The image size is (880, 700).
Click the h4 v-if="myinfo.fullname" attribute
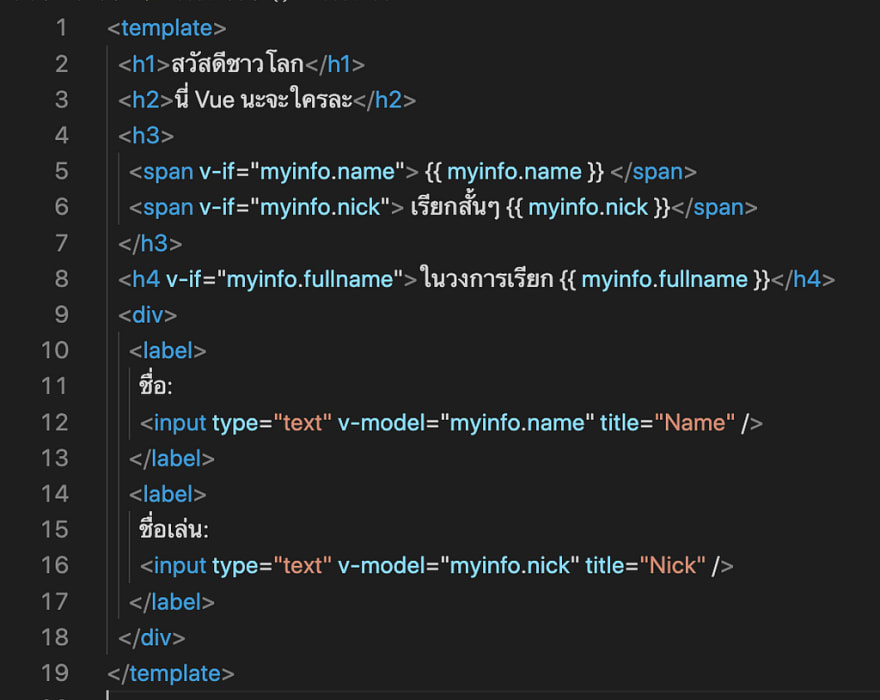(x=285, y=280)
